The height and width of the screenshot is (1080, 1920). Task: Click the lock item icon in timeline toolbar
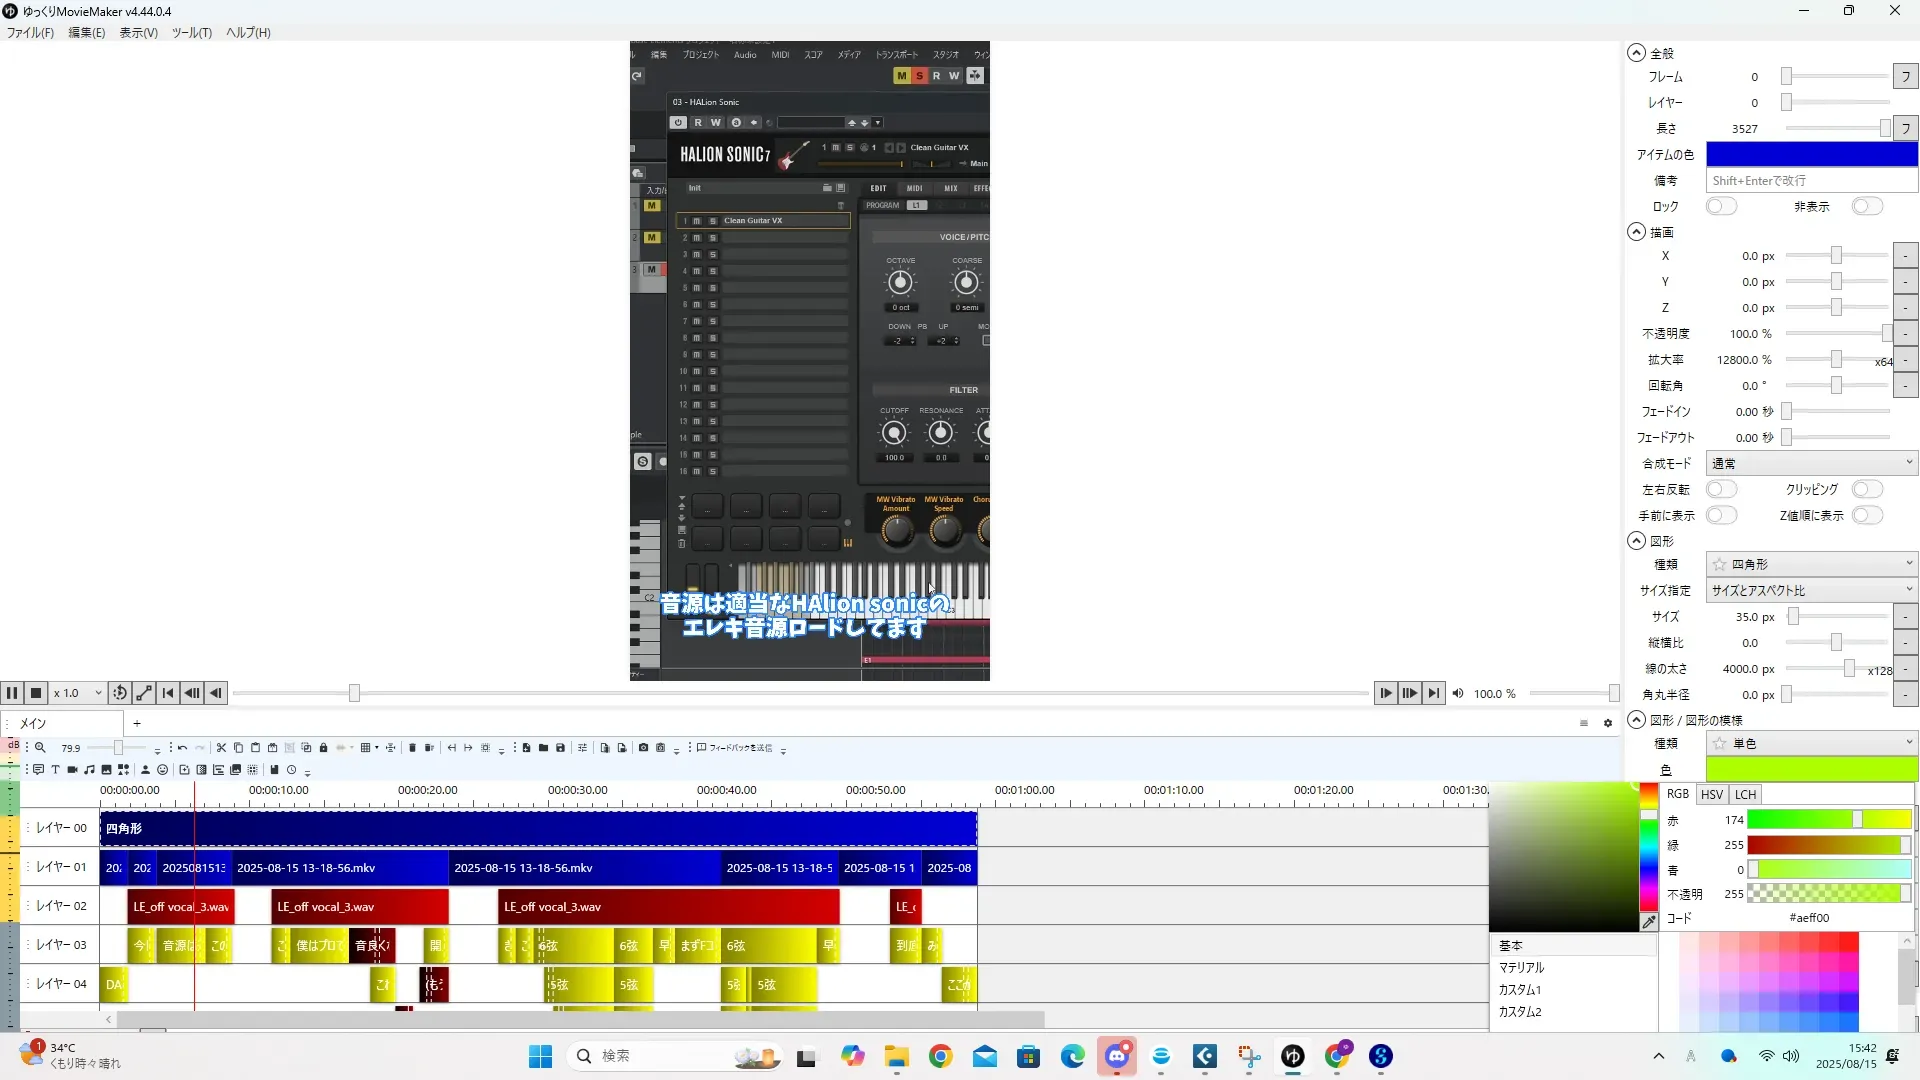[323, 748]
